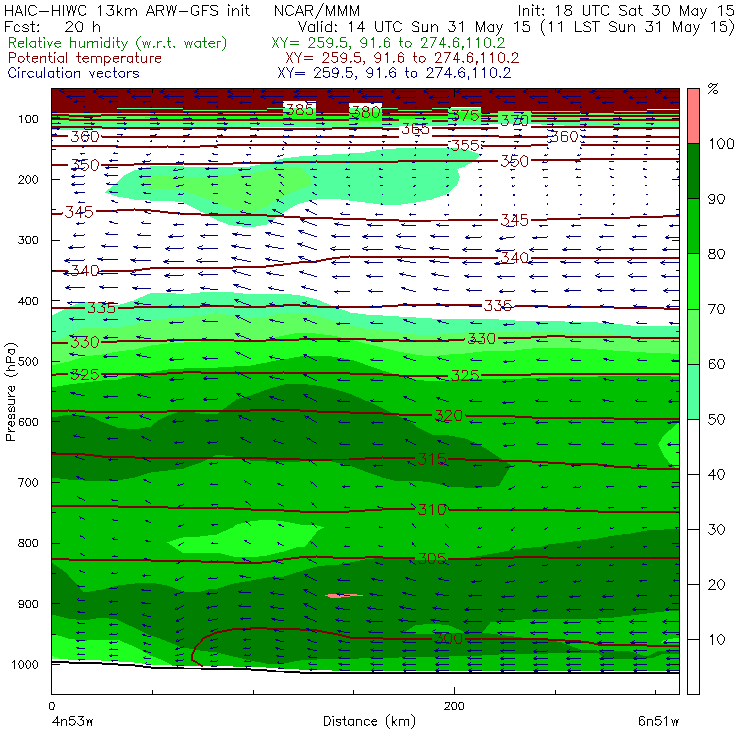Click the white 40–50% colorbar segment
The image size is (740, 740).
[693, 446]
